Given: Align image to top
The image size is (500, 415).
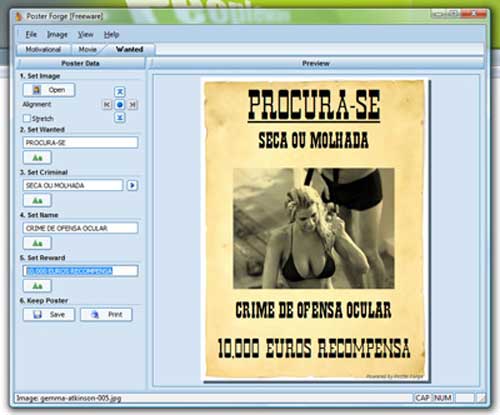Looking at the screenshot, I should (120, 91).
